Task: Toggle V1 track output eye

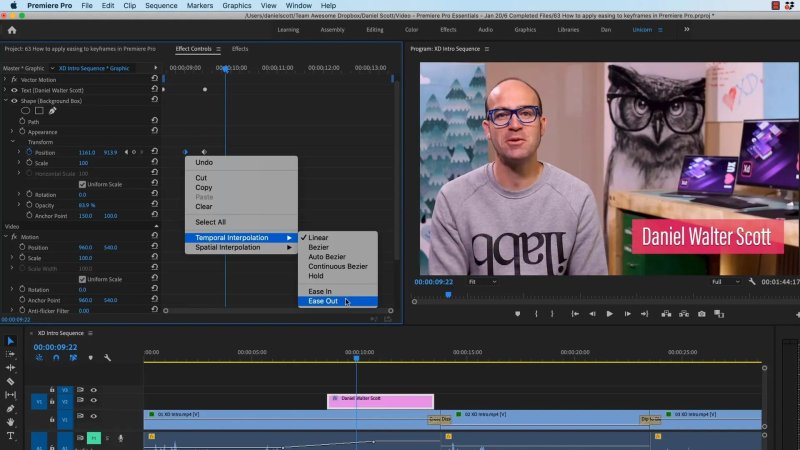Action: tap(93, 416)
